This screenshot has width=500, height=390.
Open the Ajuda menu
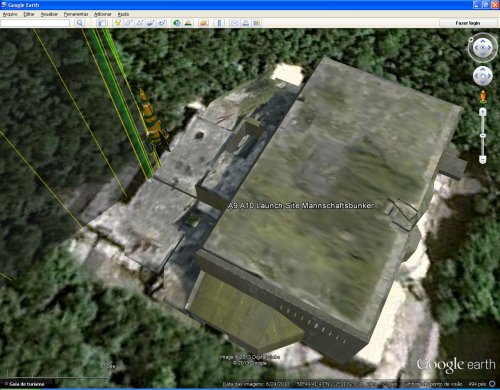click(x=123, y=14)
